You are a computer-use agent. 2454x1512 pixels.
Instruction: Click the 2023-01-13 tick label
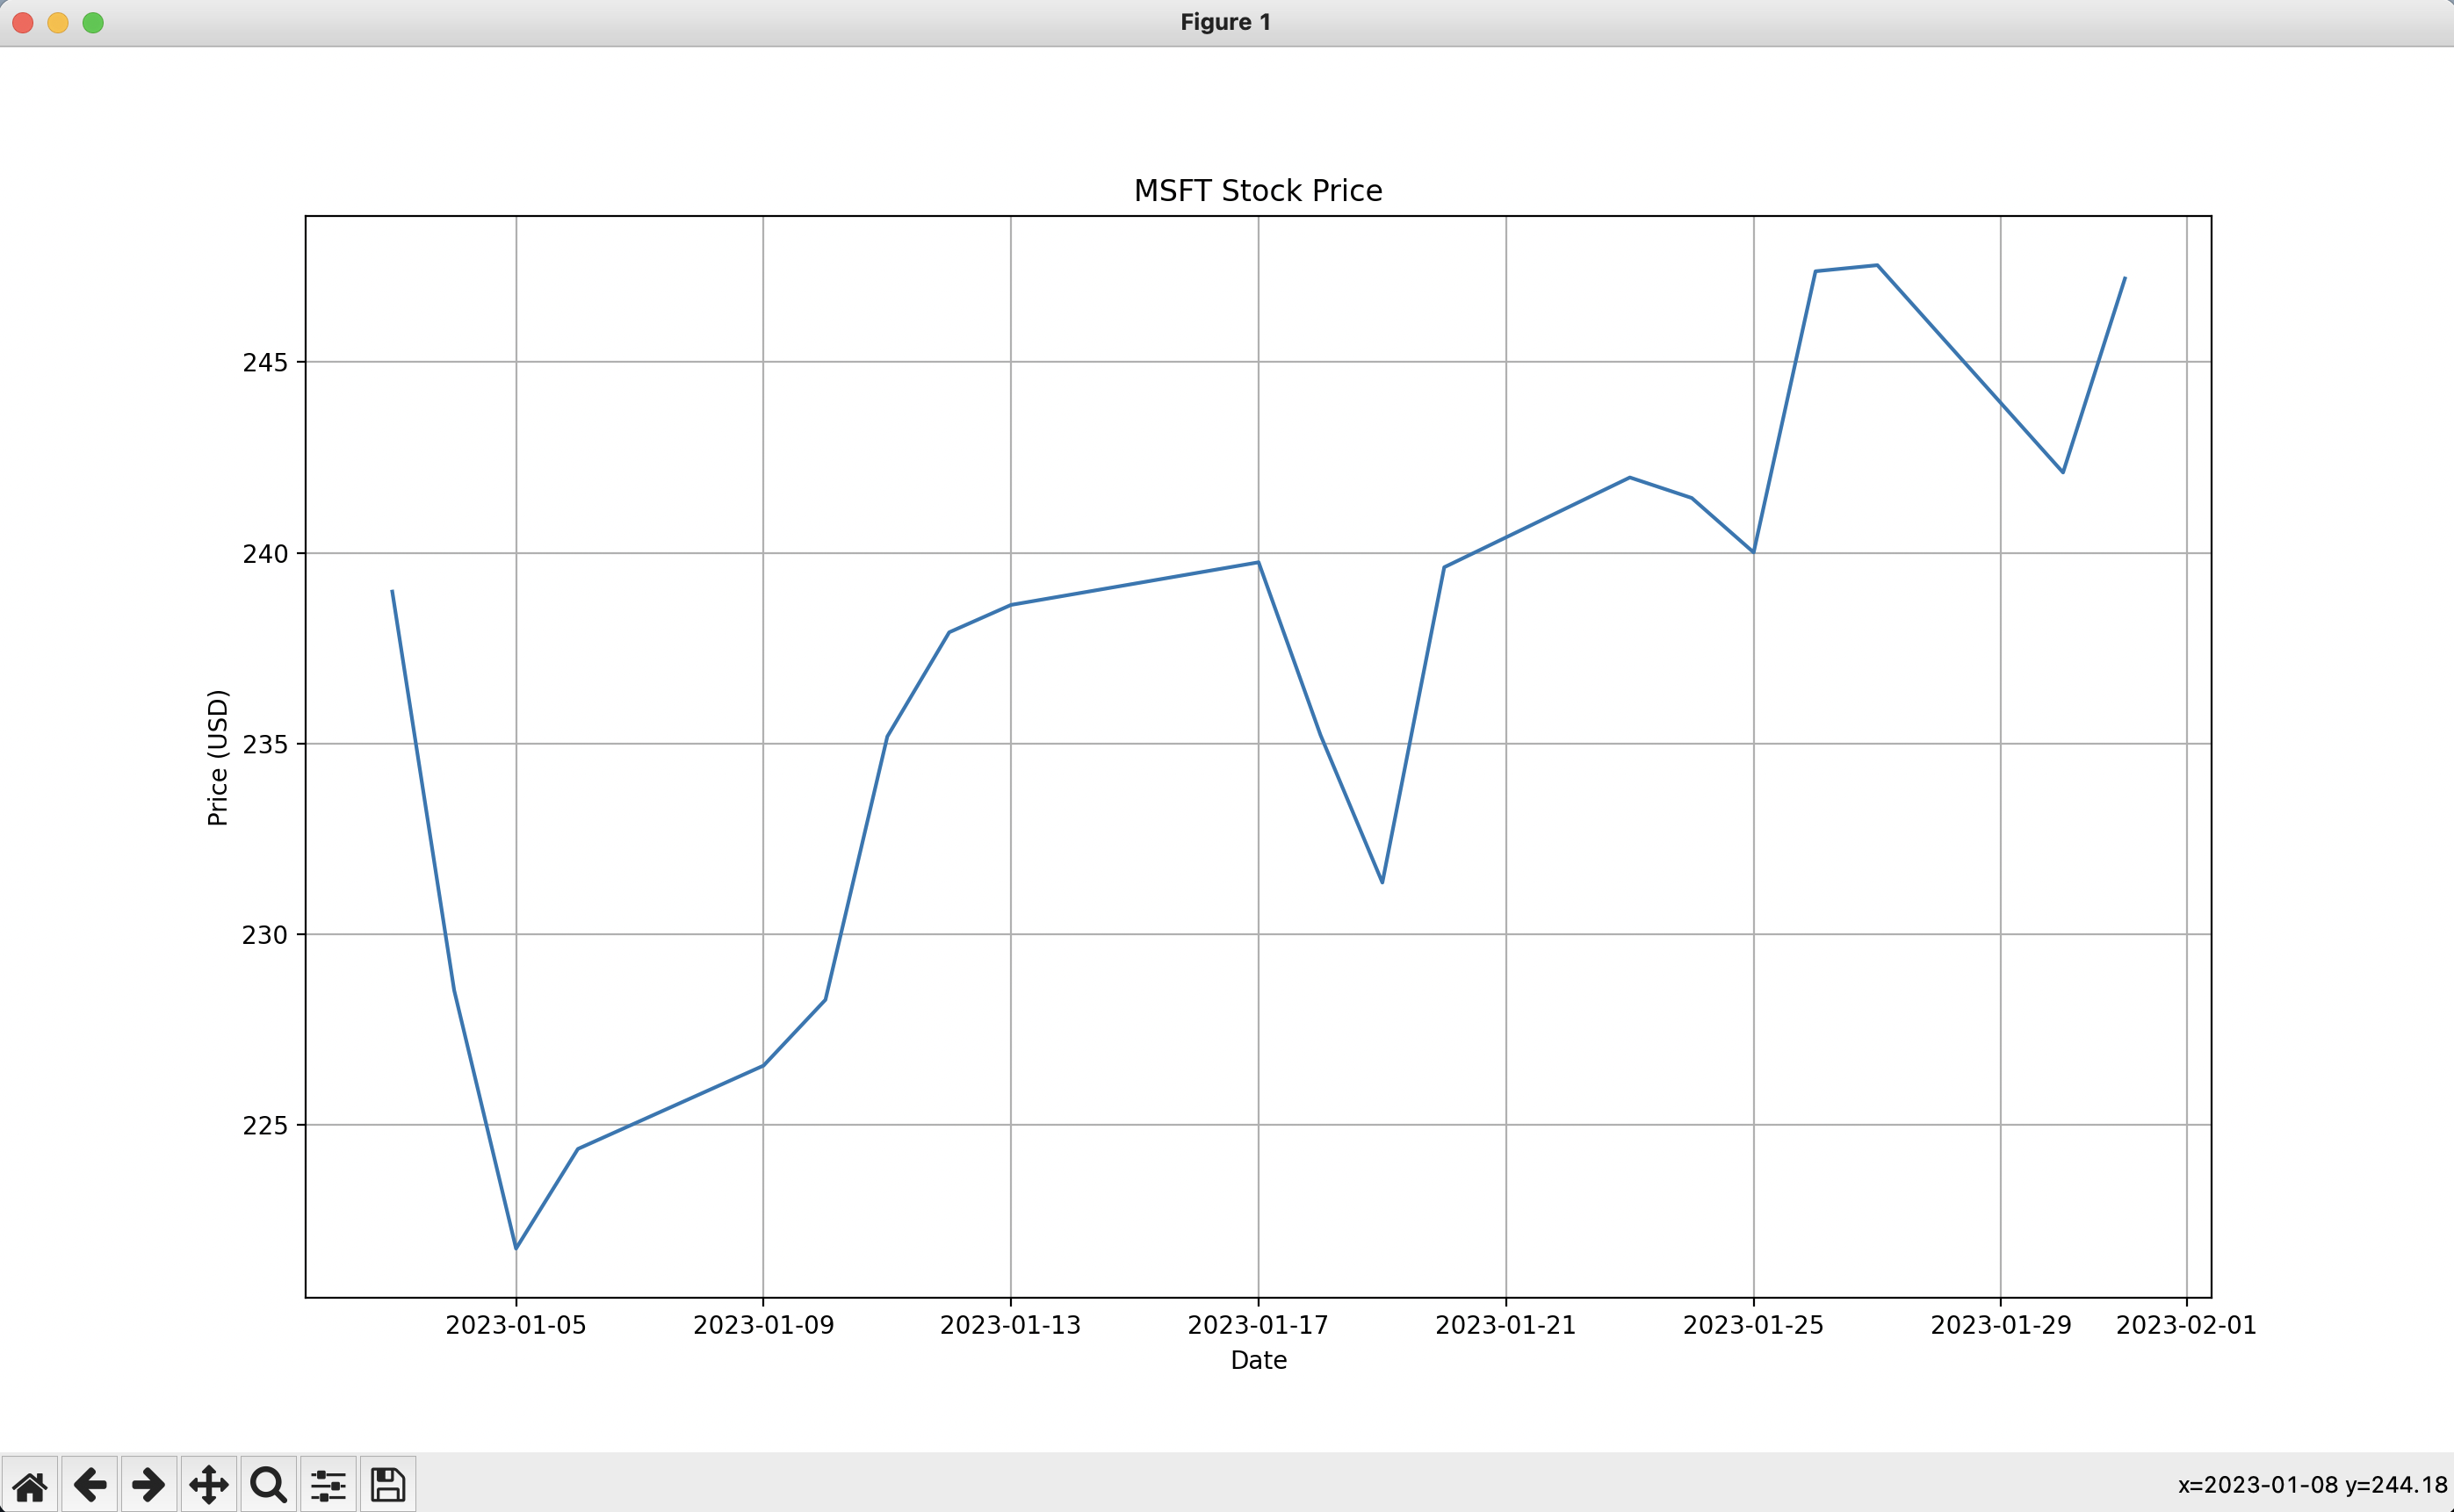[1010, 1325]
